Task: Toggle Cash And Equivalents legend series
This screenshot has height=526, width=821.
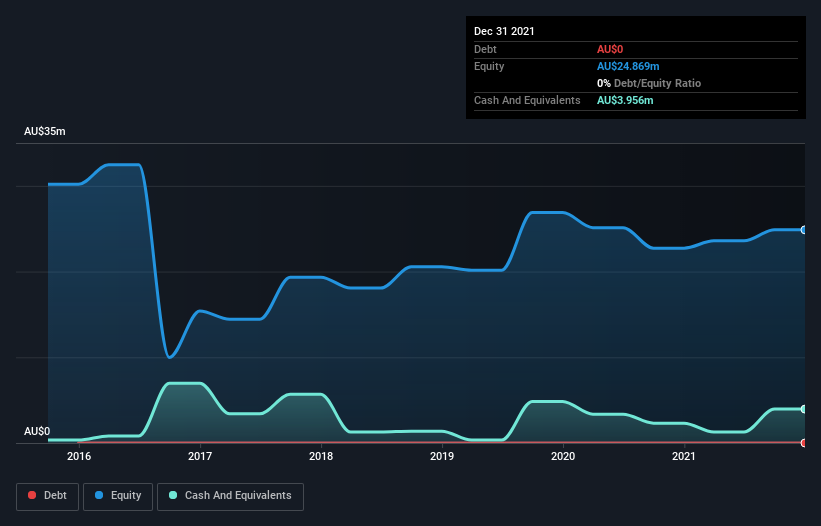Action: point(230,496)
